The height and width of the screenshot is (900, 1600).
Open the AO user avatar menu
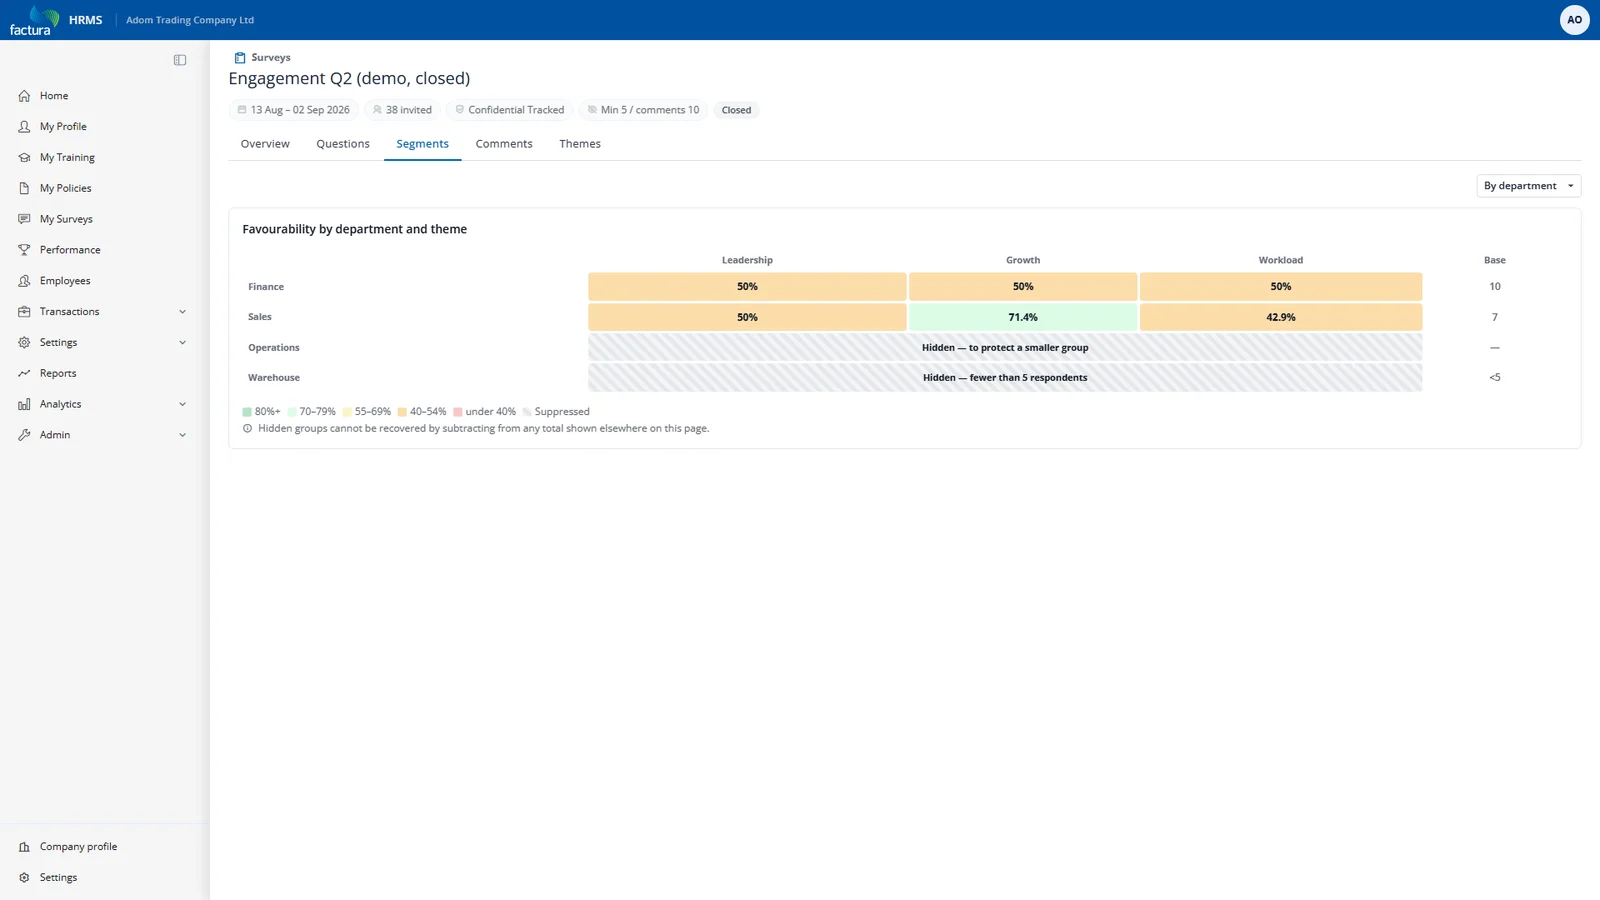(x=1574, y=20)
